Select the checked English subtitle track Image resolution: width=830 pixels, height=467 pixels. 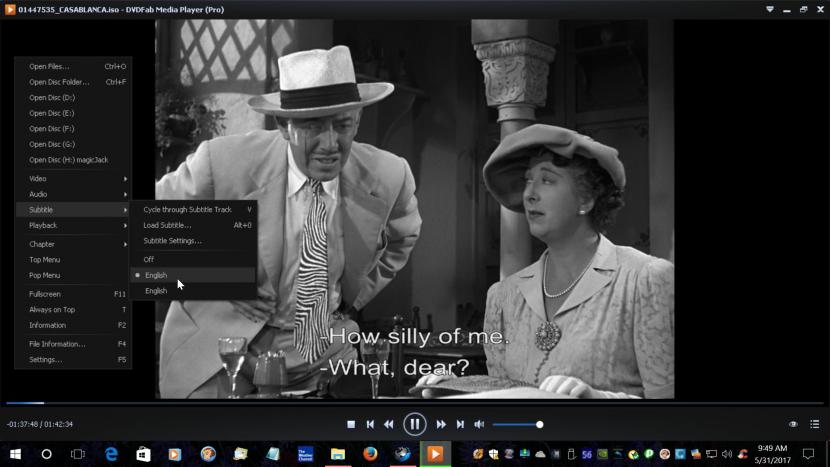pyautogui.click(x=193, y=275)
